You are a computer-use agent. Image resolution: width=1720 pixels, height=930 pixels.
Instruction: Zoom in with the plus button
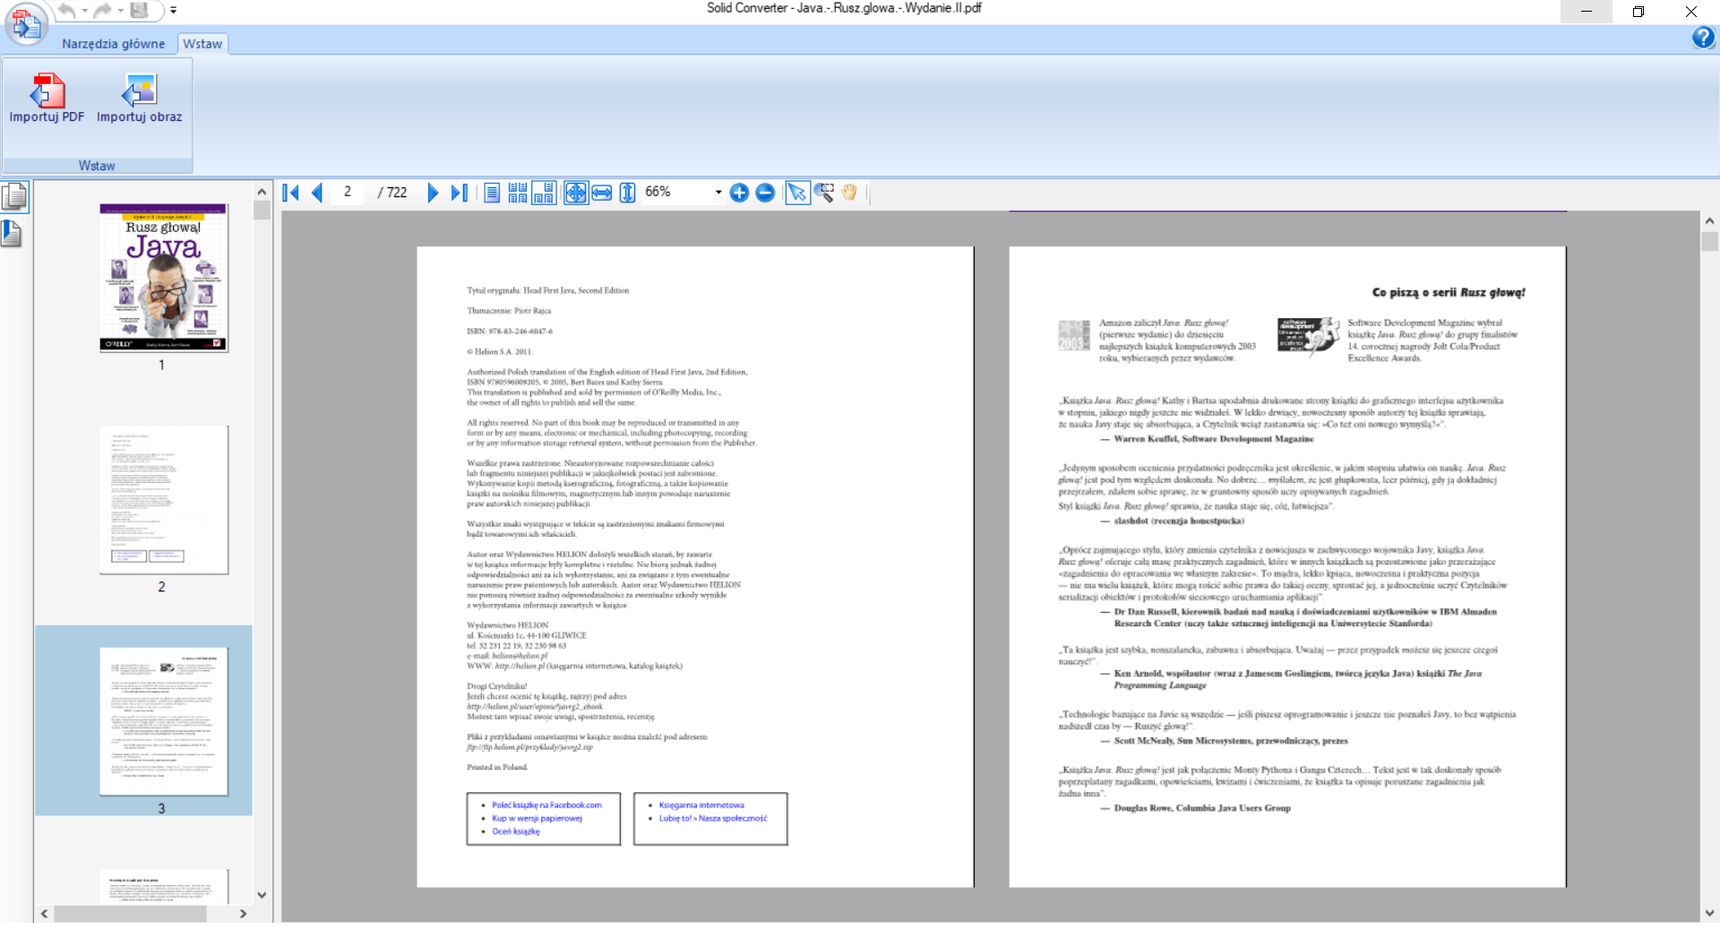739,193
